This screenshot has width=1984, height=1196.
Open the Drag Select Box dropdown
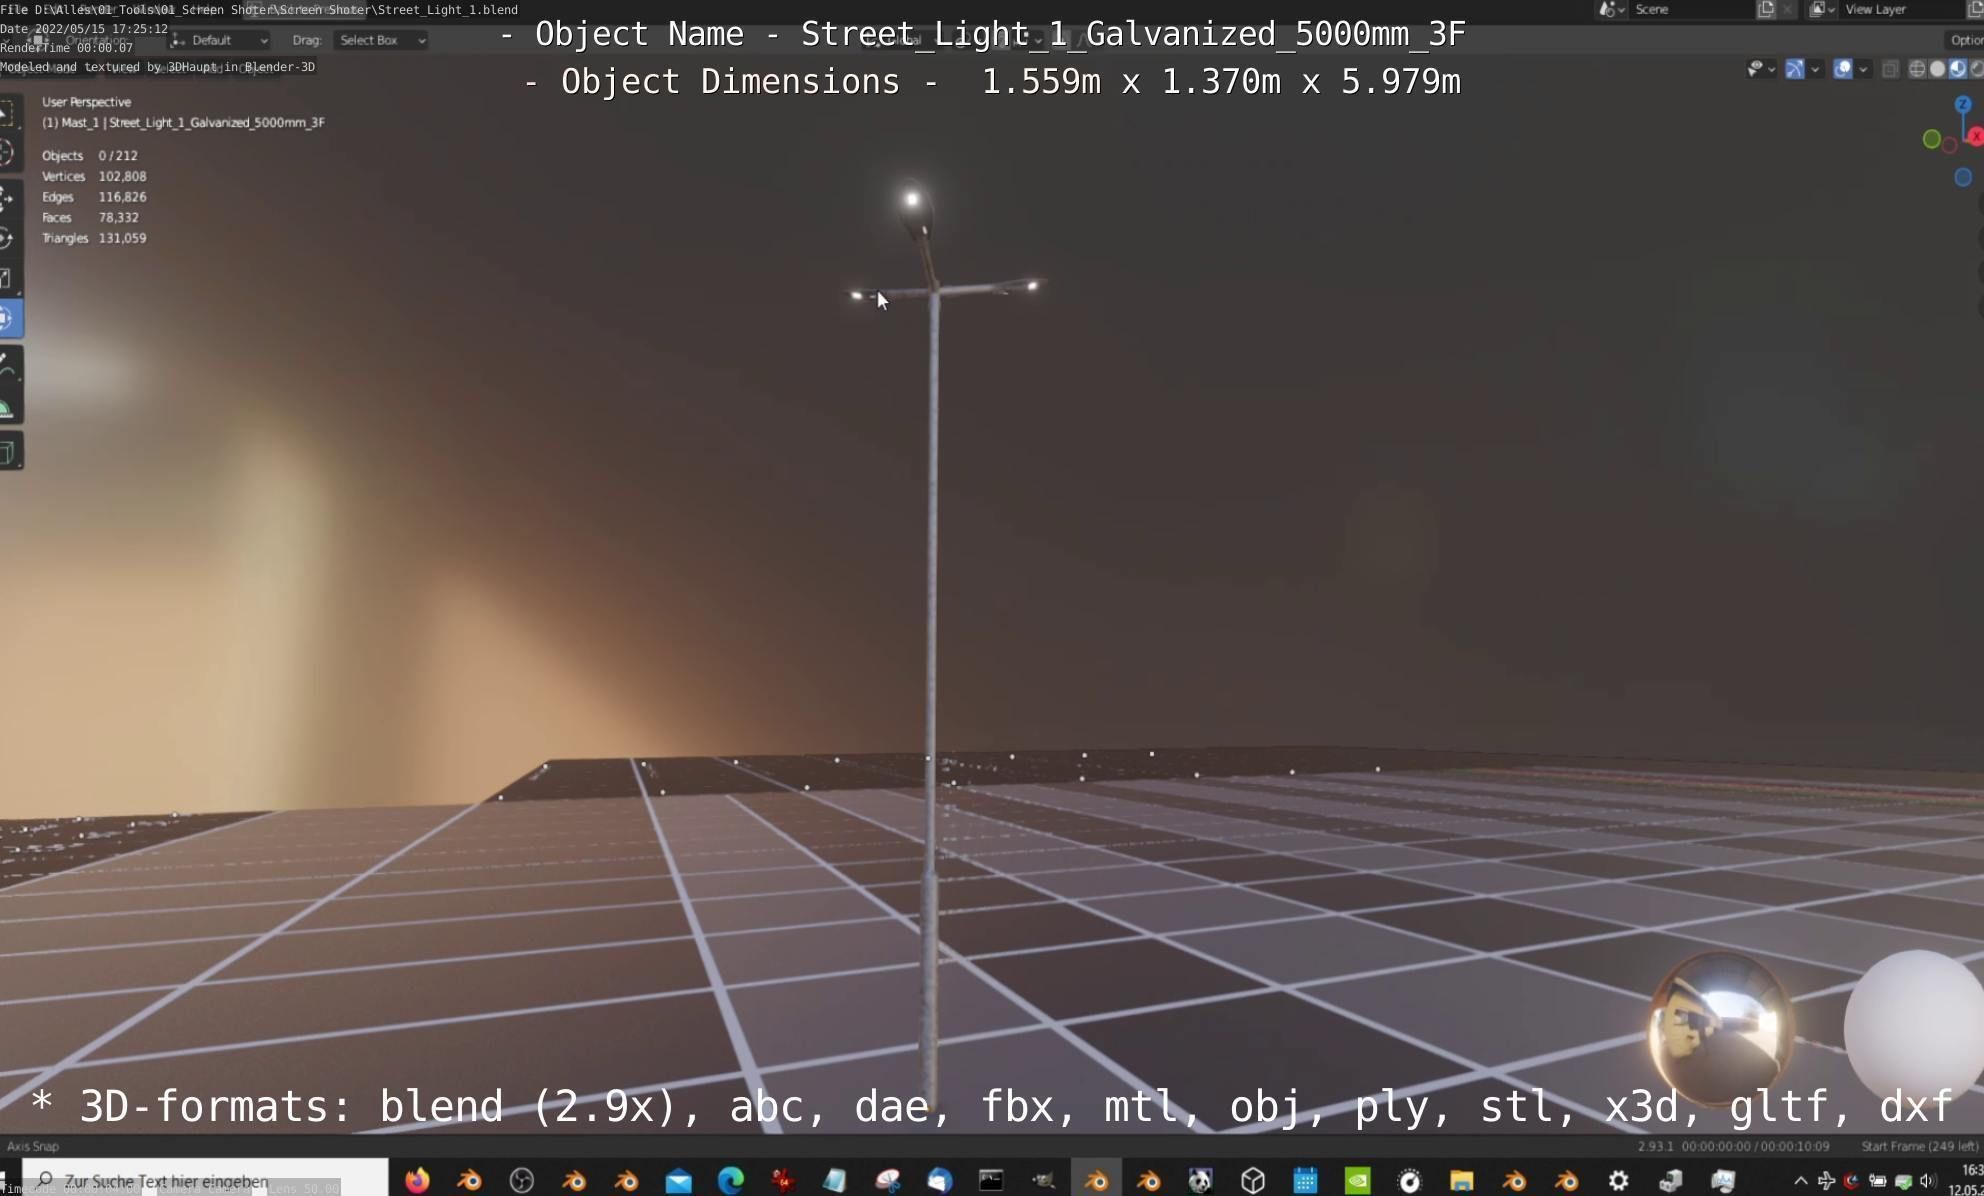pyautogui.click(x=381, y=40)
